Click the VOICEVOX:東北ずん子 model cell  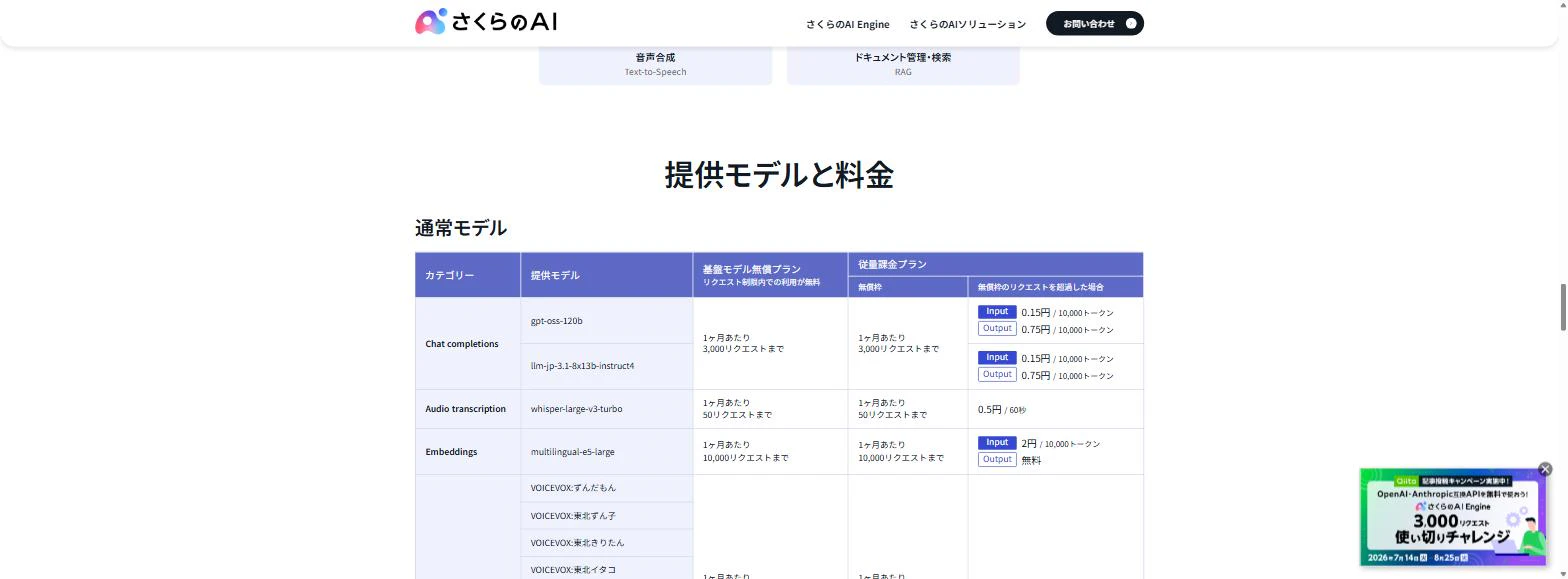(606, 516)
